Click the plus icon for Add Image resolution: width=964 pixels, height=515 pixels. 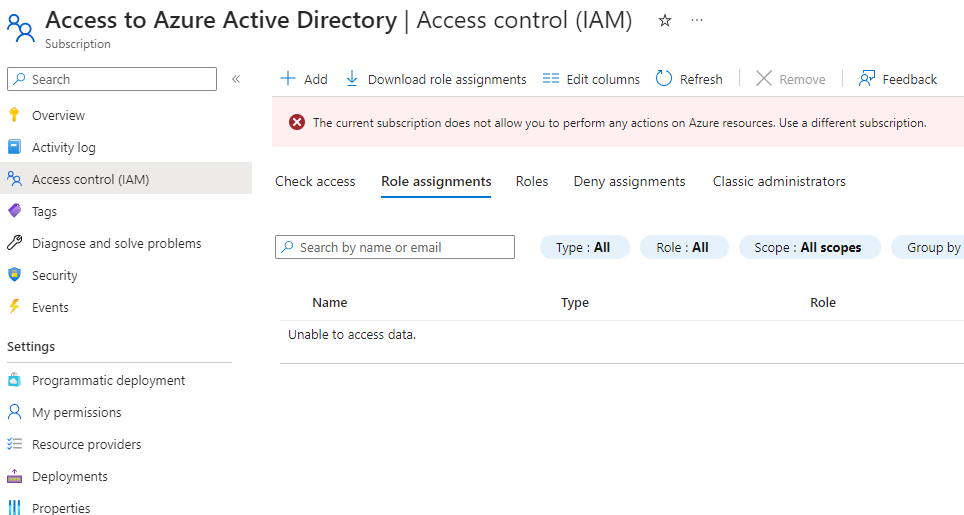288,79
